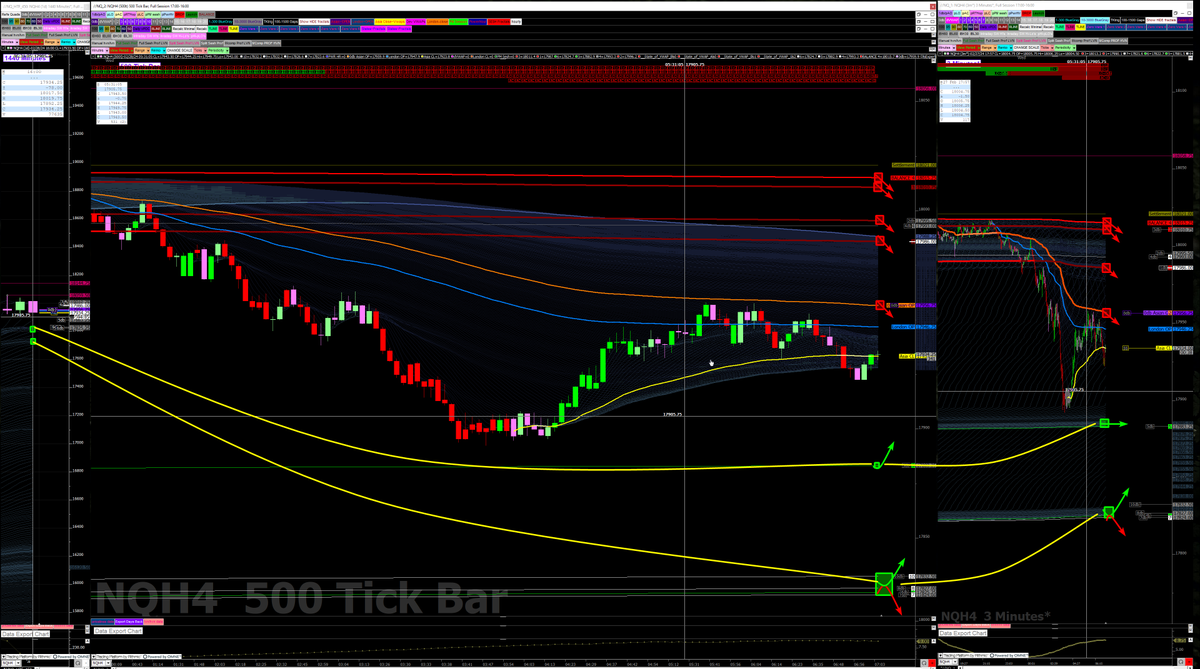Click Manual button in 500 Tick window profile row

pyautogui.click(x=103, y=43)
